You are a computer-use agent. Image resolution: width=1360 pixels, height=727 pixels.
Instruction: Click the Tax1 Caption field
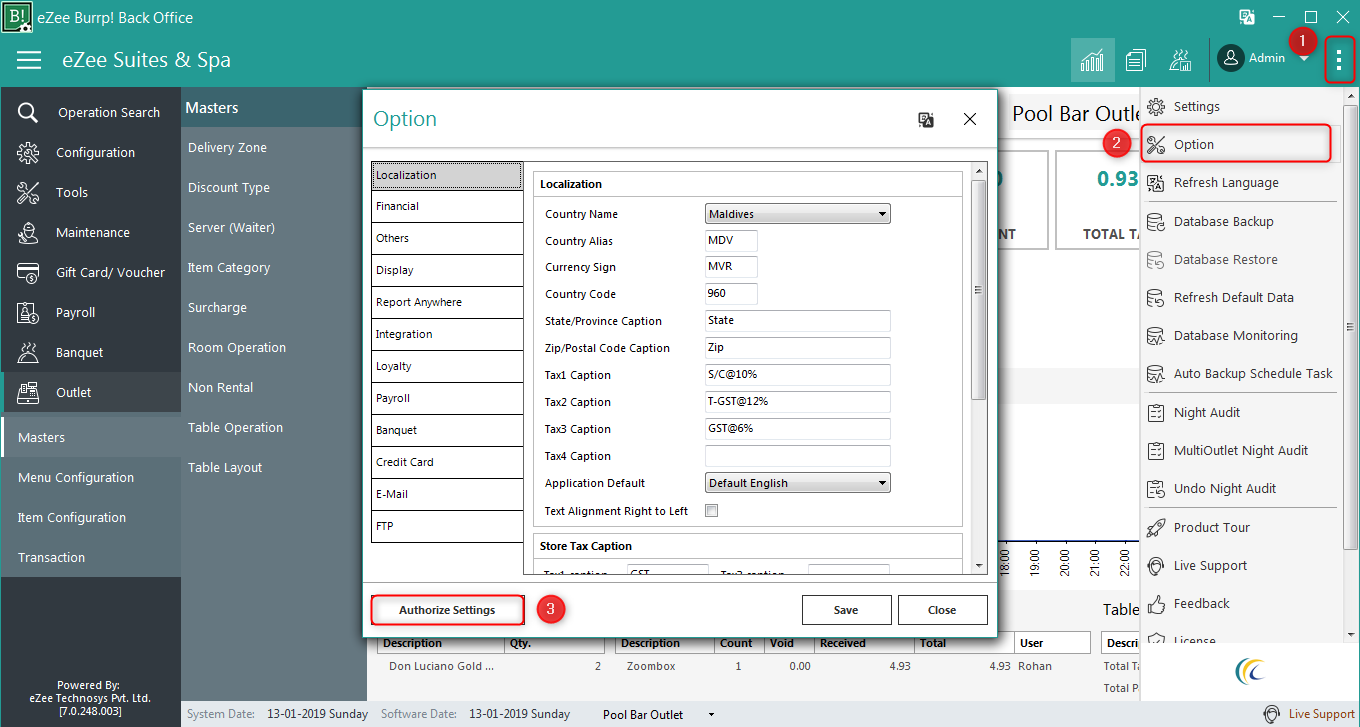coord(798,375)
